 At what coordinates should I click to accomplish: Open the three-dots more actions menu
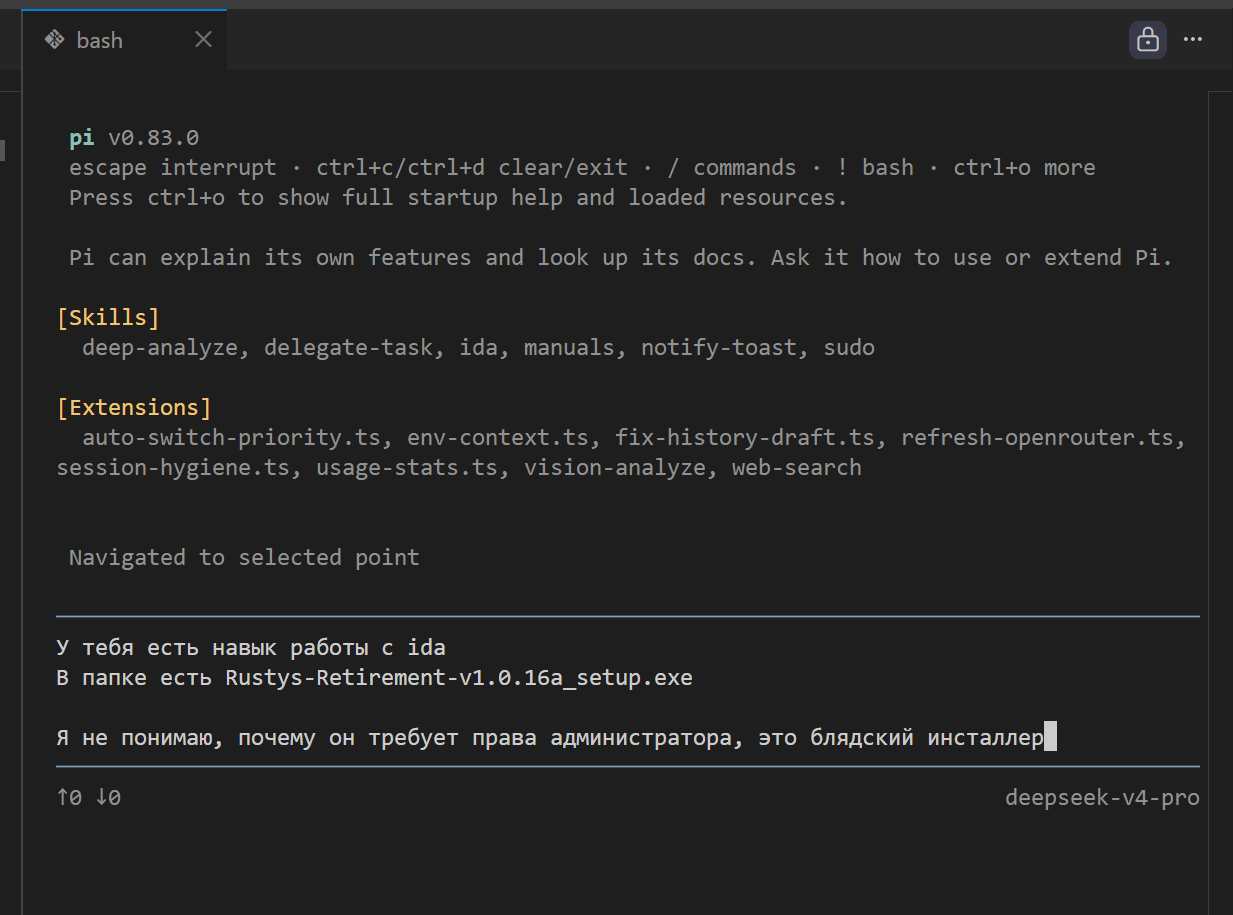[x=1192, y=40]
